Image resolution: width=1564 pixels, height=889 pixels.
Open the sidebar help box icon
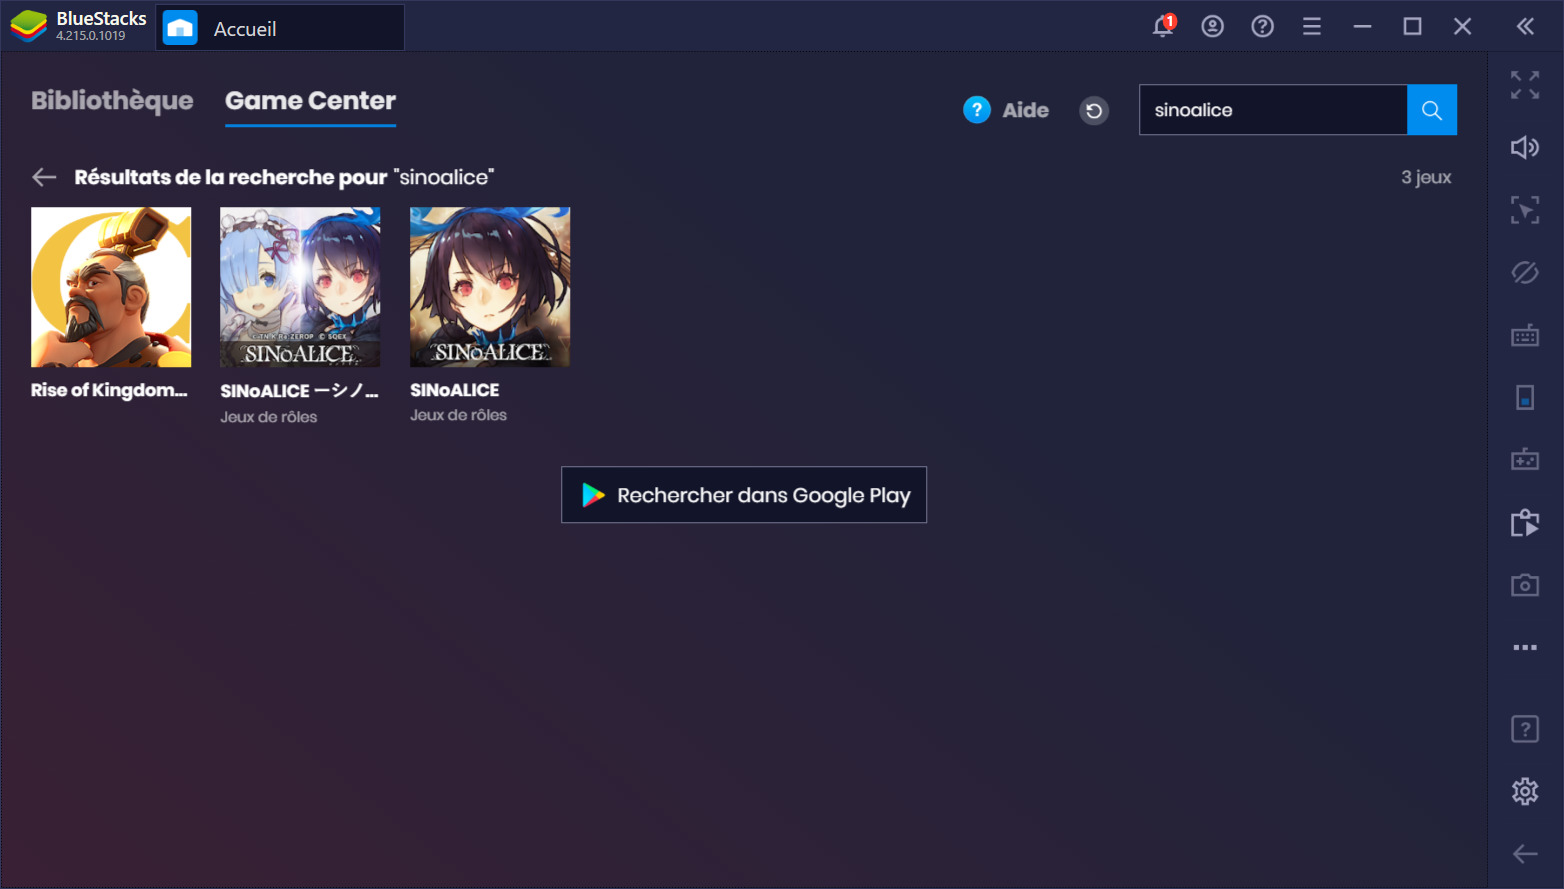[x=1525, y=729]
